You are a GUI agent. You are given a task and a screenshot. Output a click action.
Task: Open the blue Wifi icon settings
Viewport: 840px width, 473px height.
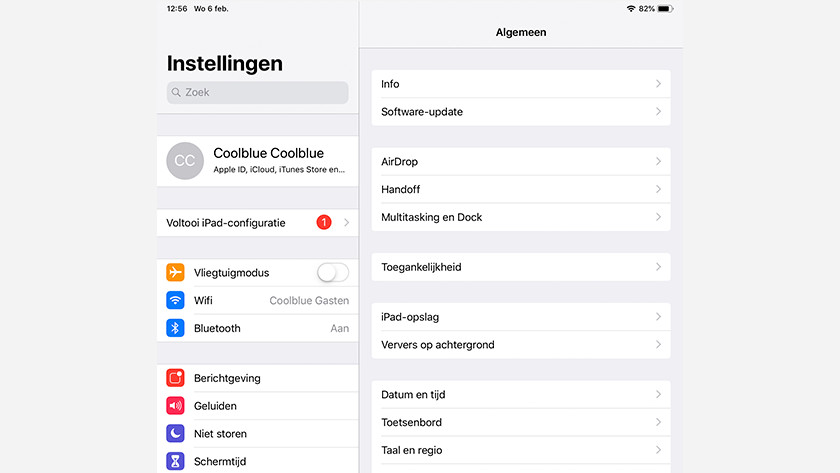[175, 300]
